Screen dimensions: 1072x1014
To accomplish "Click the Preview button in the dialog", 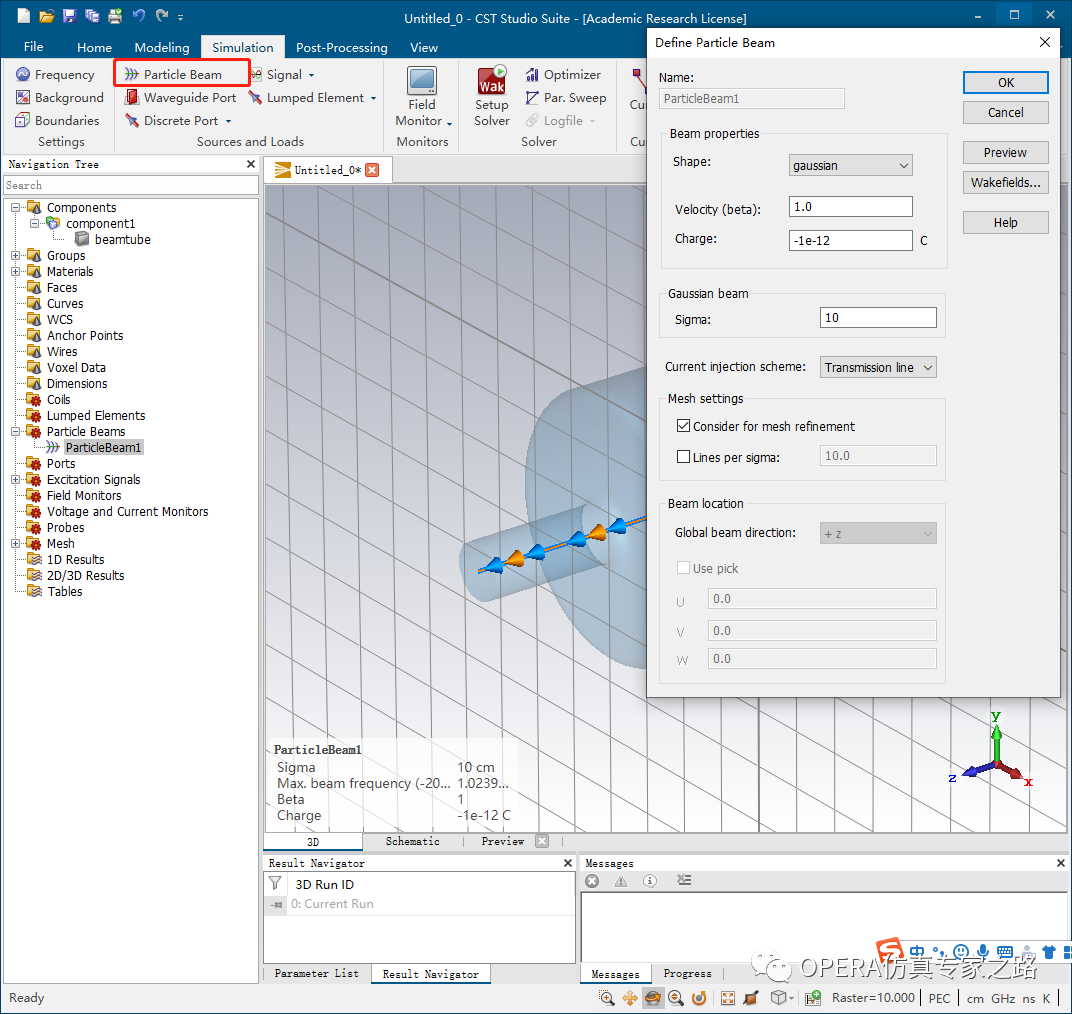I will tap(1006, 152).
